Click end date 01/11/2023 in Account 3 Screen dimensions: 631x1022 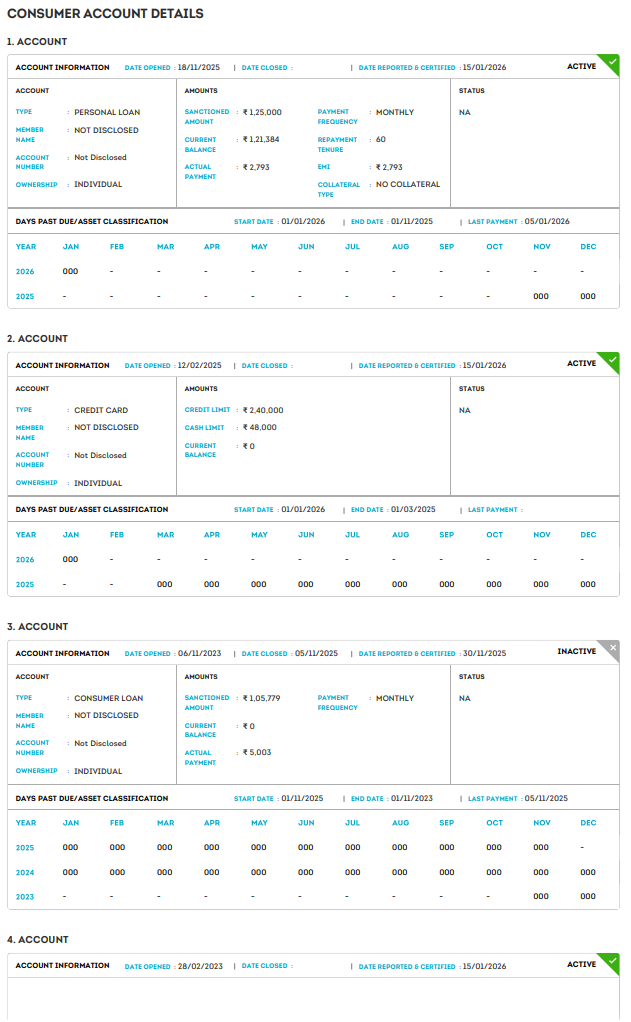click(x=412, y=798)
